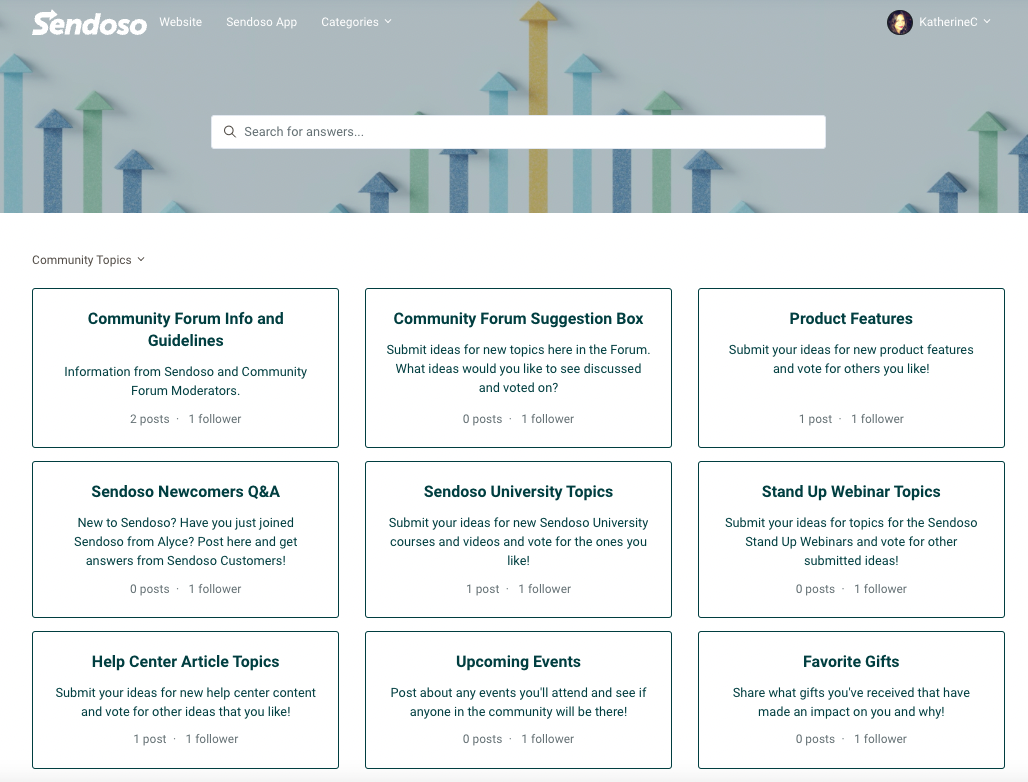Click "0 posts" under Community Forum Suggestion Box
The height and width of the screenshot is (782, 1028).
tap(483, 419)
